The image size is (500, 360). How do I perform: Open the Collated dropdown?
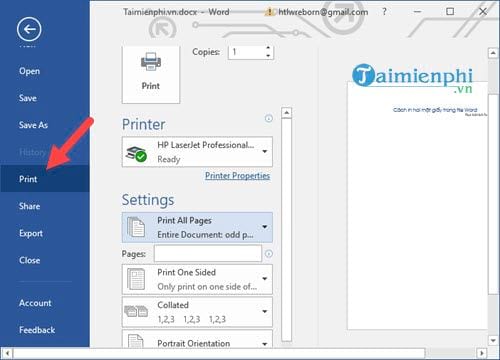(x=197, y=312)
